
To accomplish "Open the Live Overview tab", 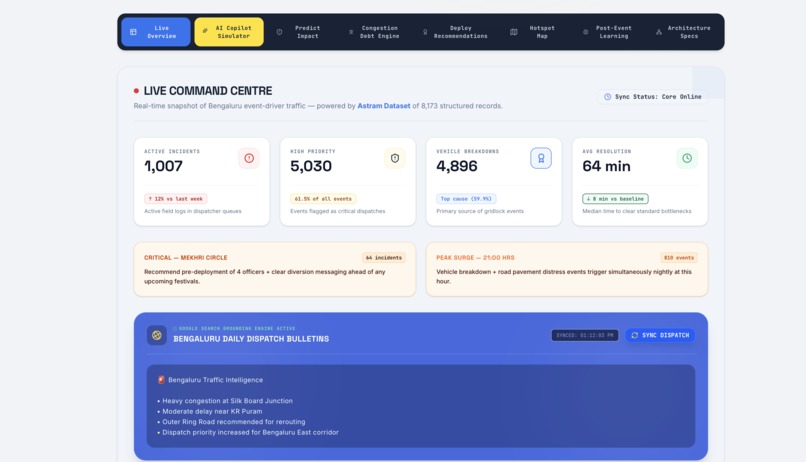I will (156, 32).
